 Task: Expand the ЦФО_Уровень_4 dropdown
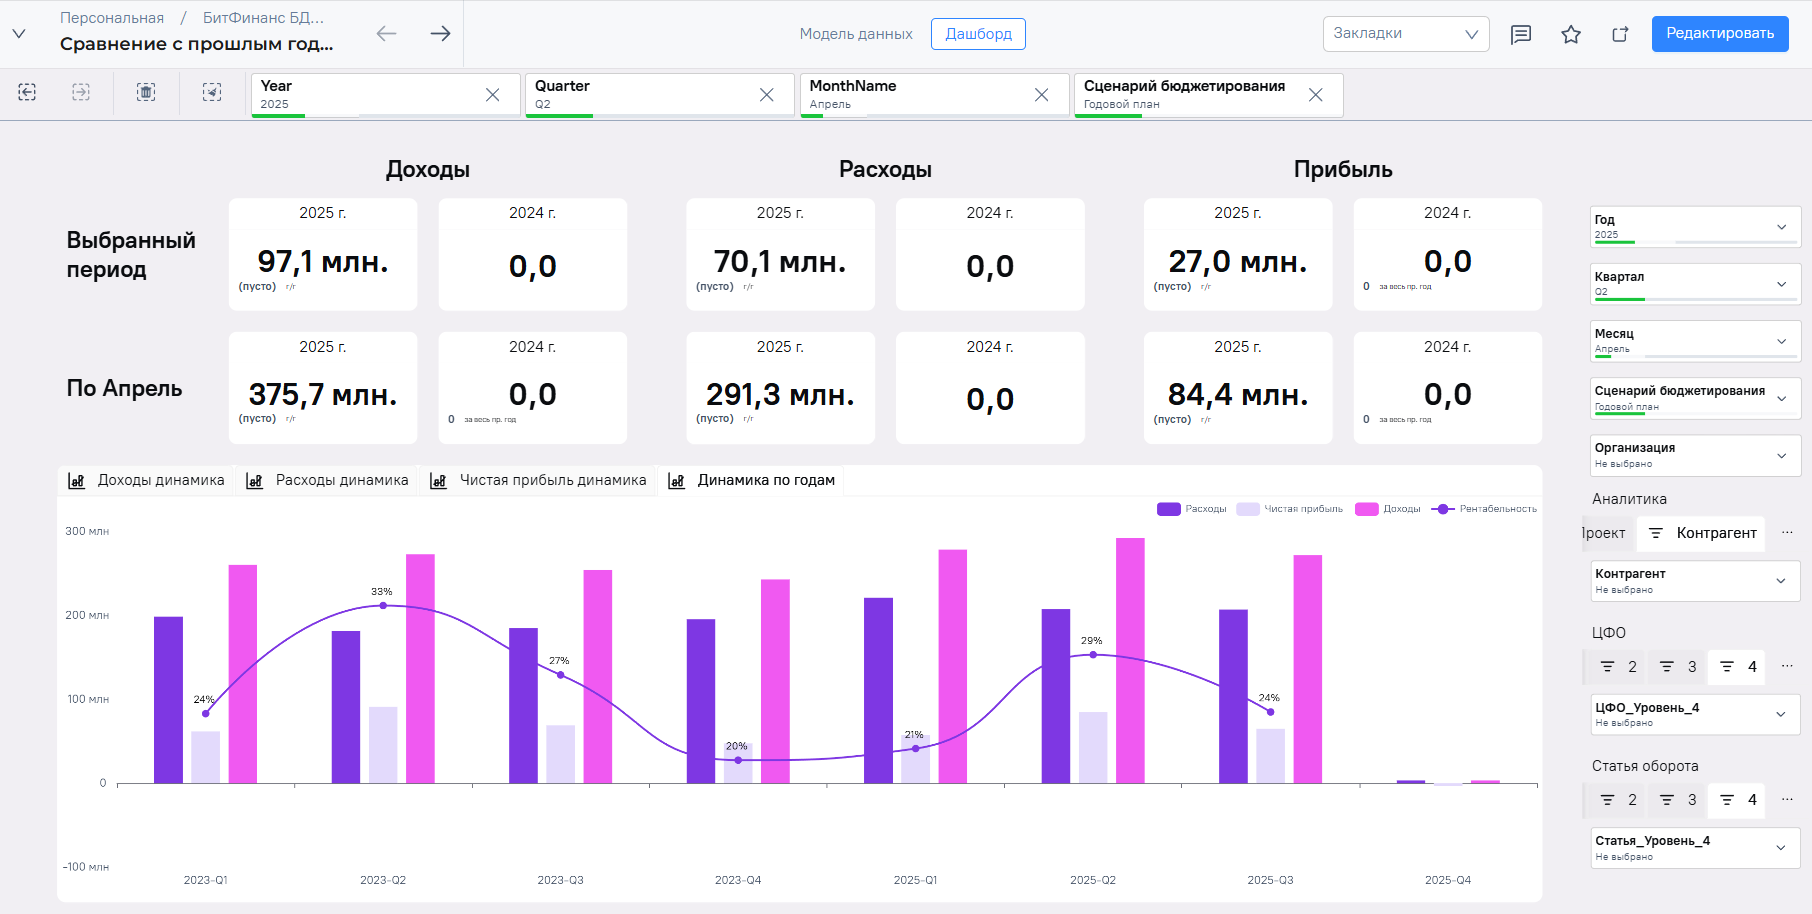(1695, 714)
